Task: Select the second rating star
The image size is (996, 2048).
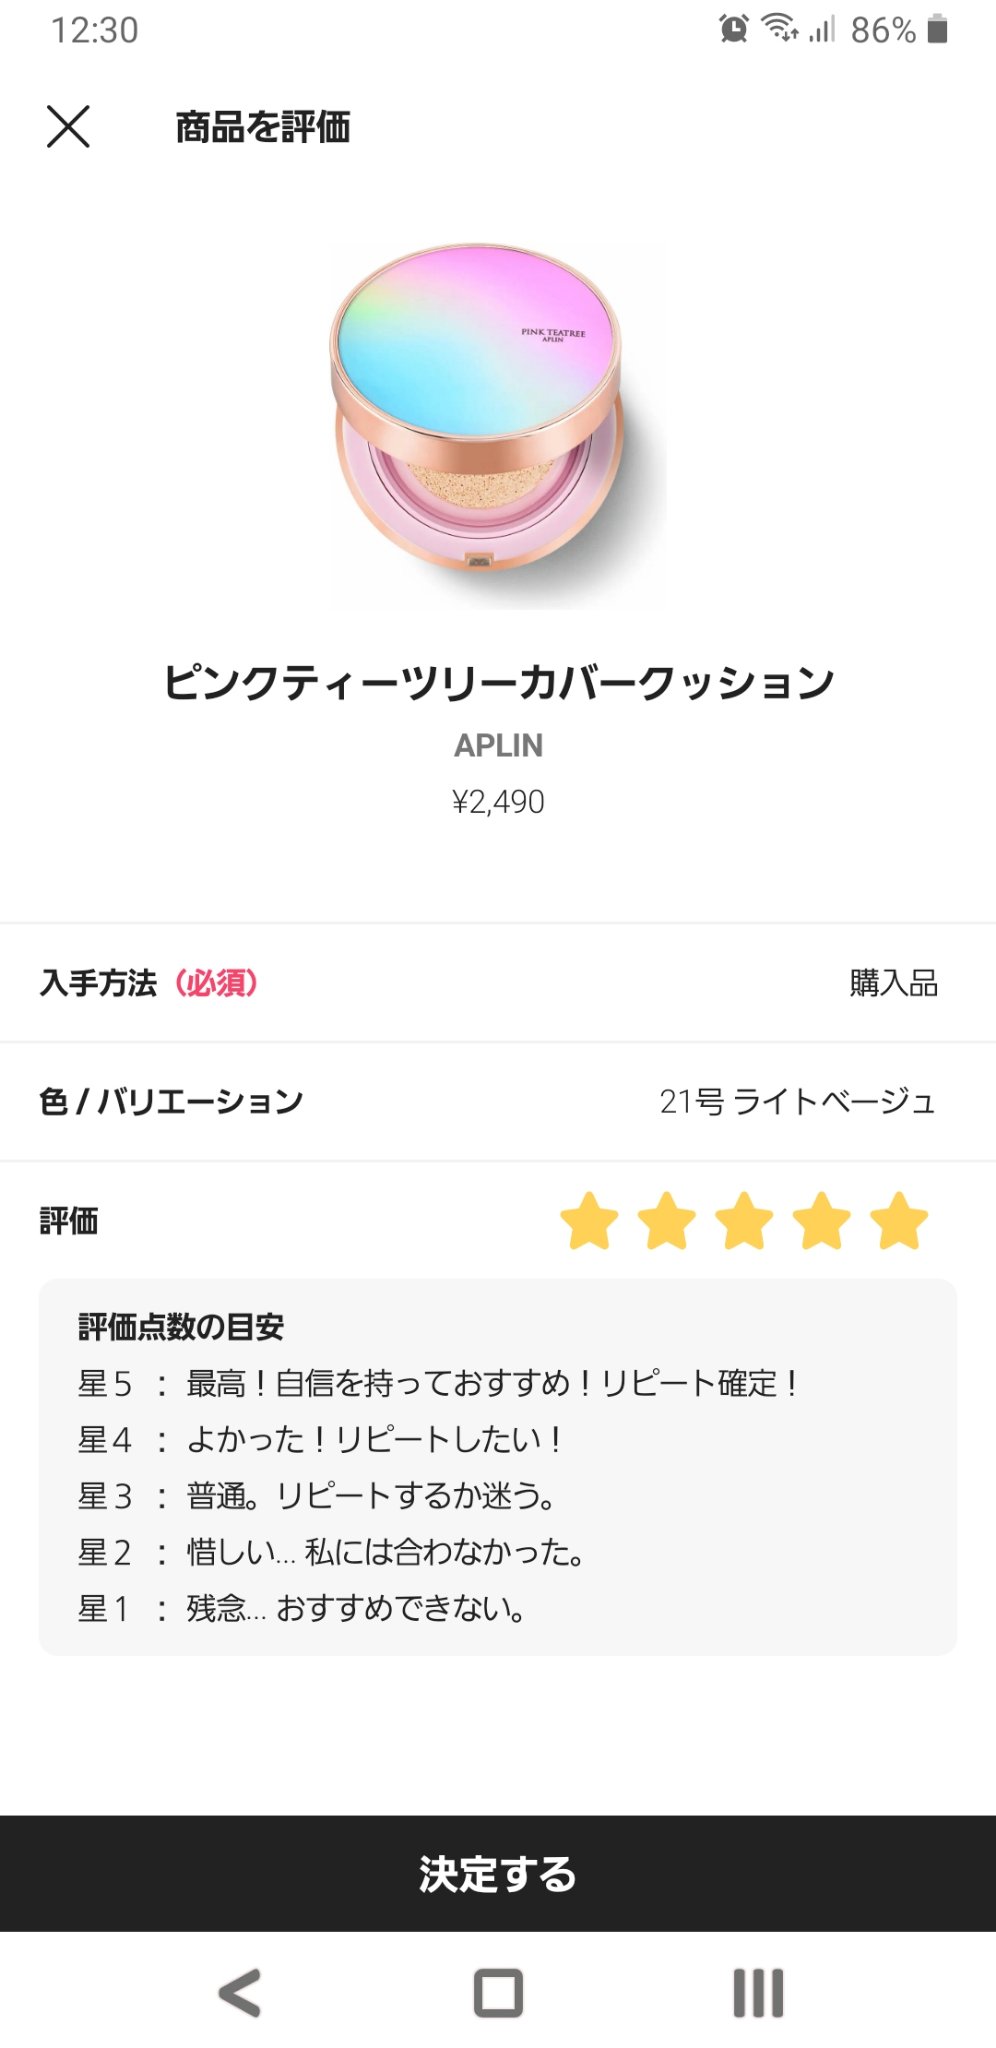Action: 666,1221
